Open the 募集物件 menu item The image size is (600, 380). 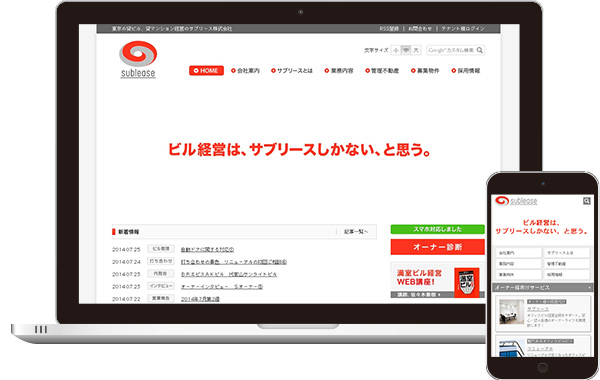tap(425, 70)
